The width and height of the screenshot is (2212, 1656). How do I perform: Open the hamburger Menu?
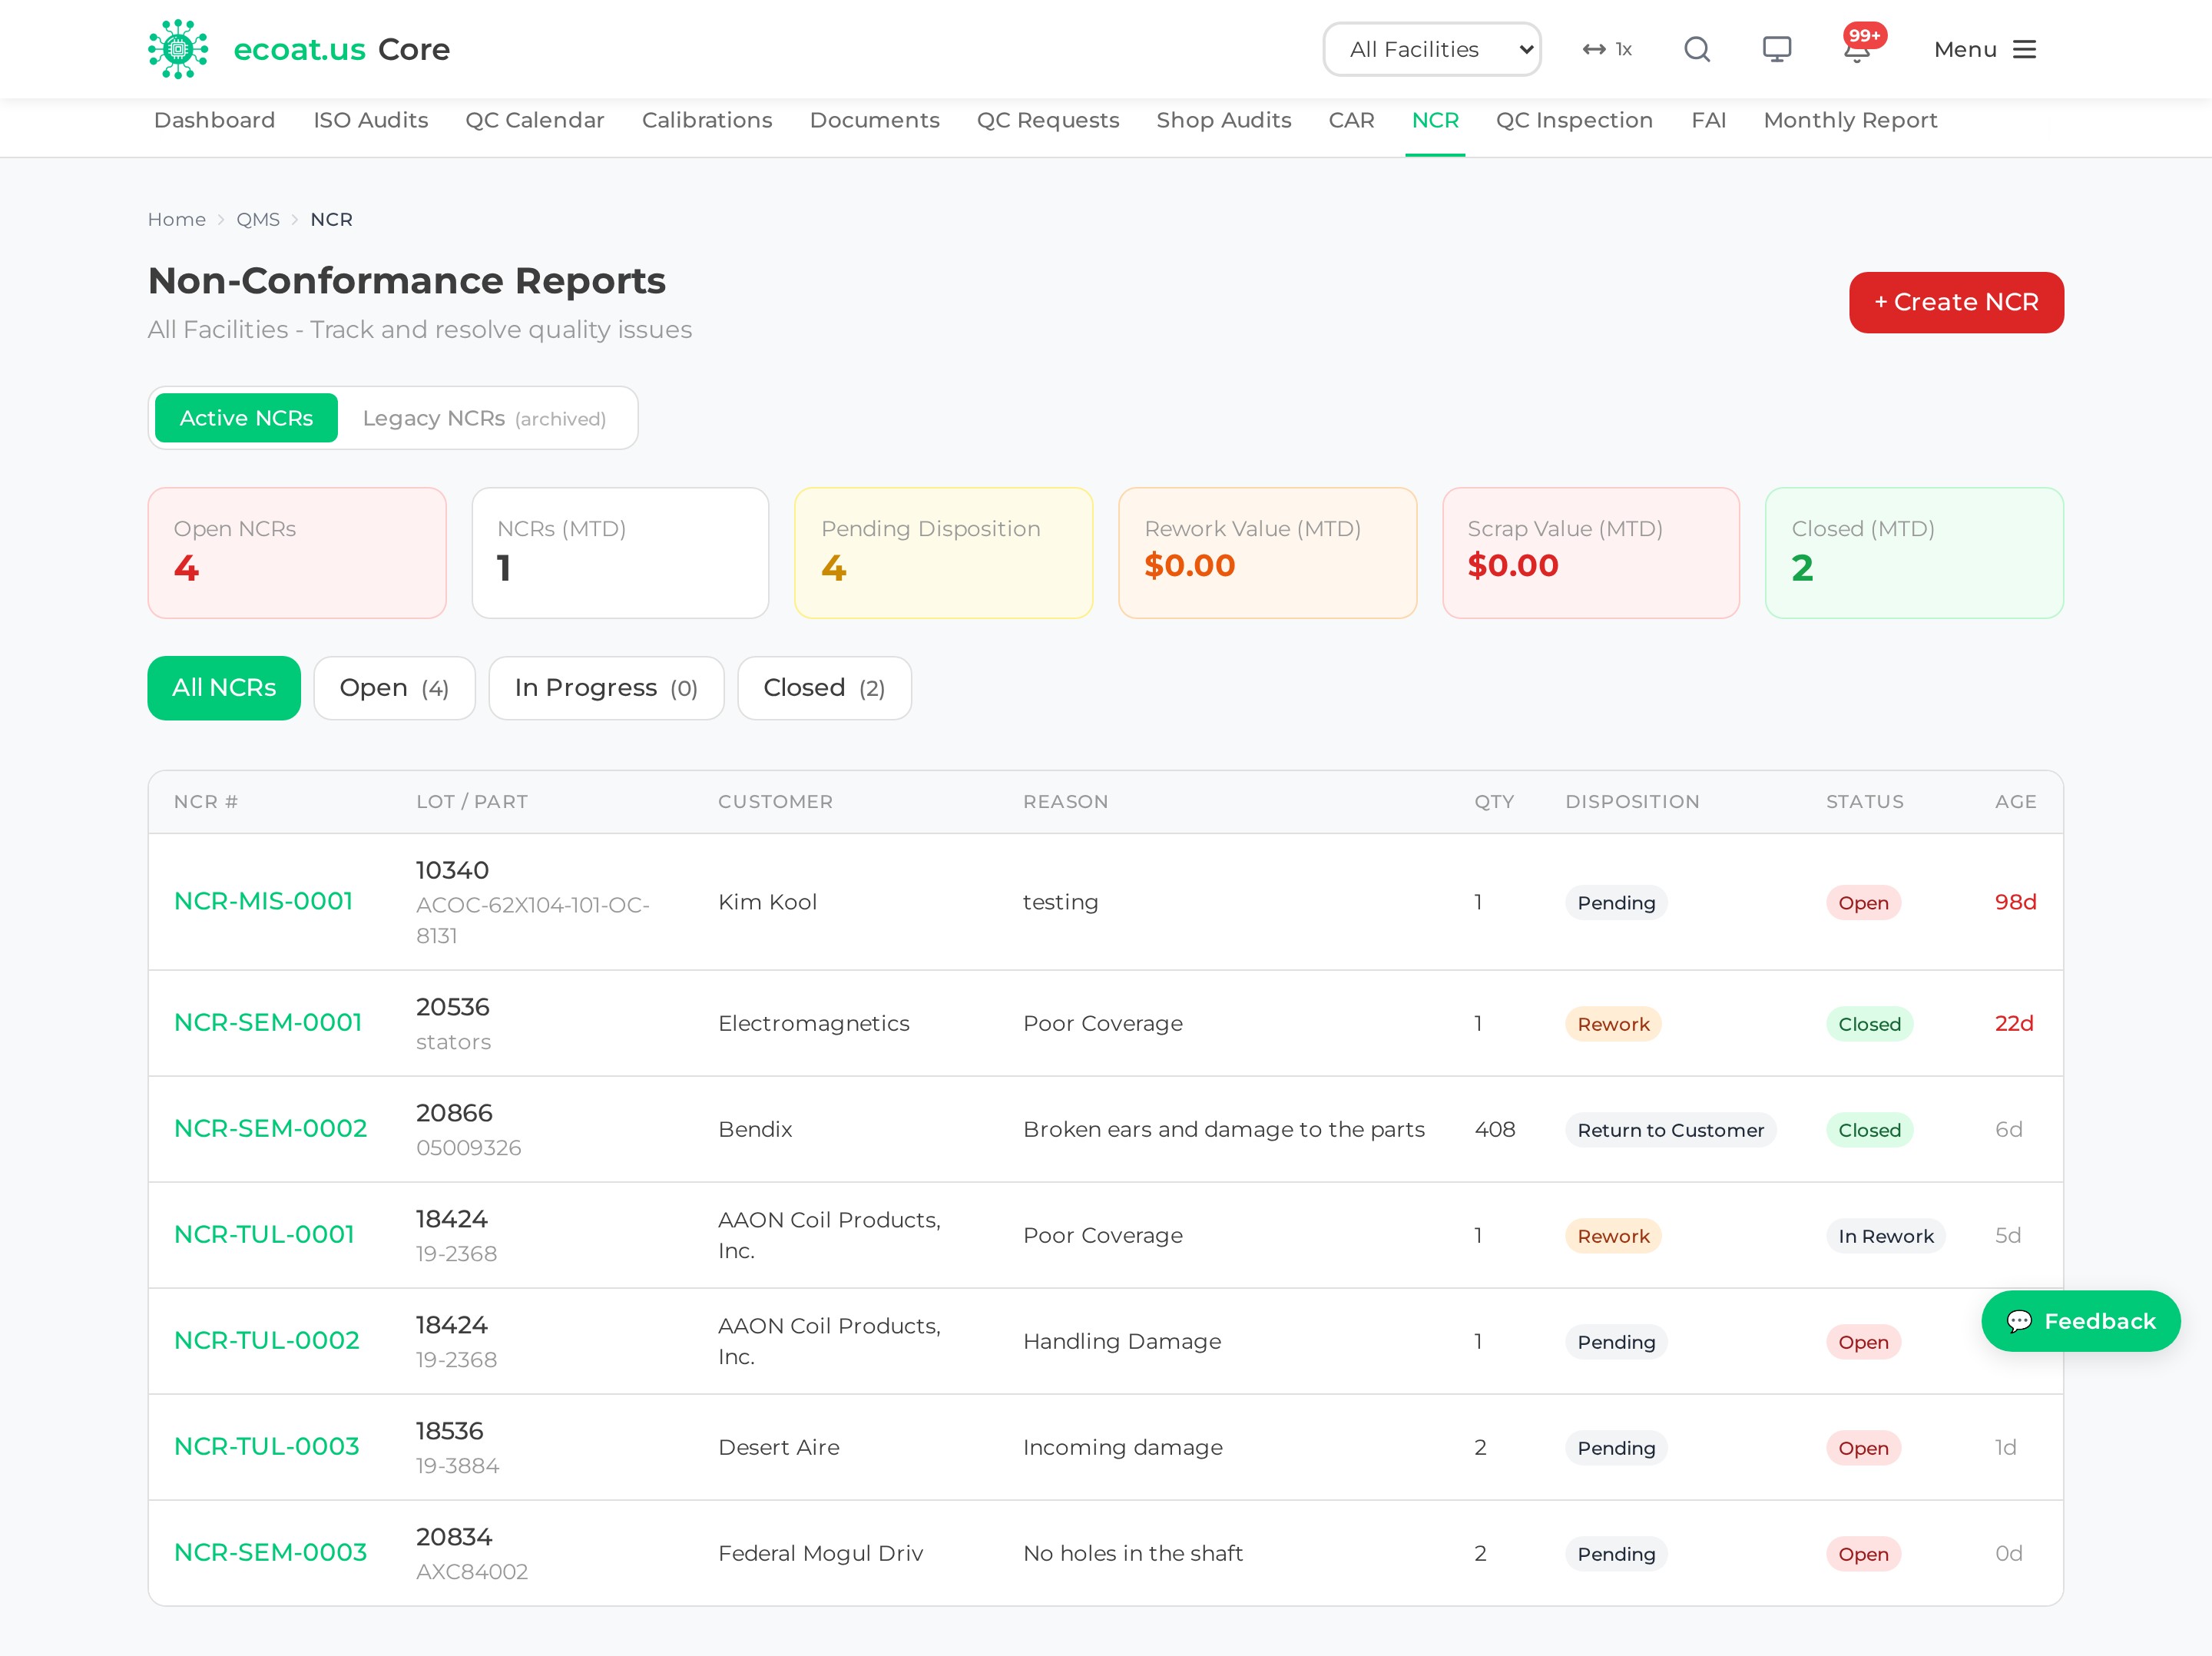tap(1985, 49)
